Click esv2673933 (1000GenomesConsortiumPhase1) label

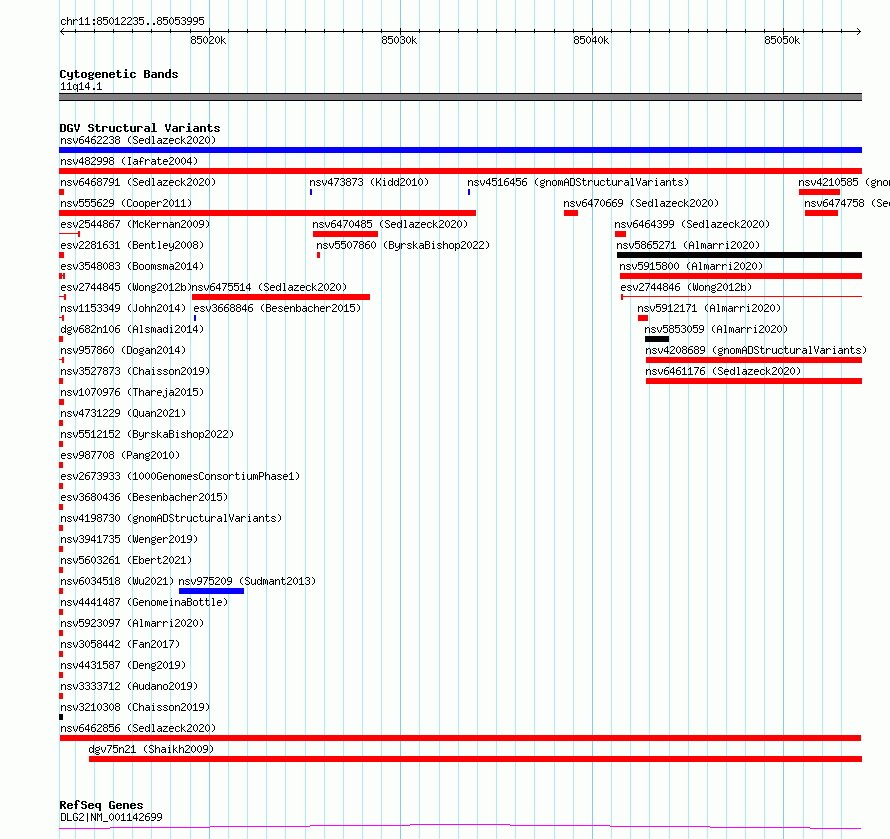coord(180,476)
